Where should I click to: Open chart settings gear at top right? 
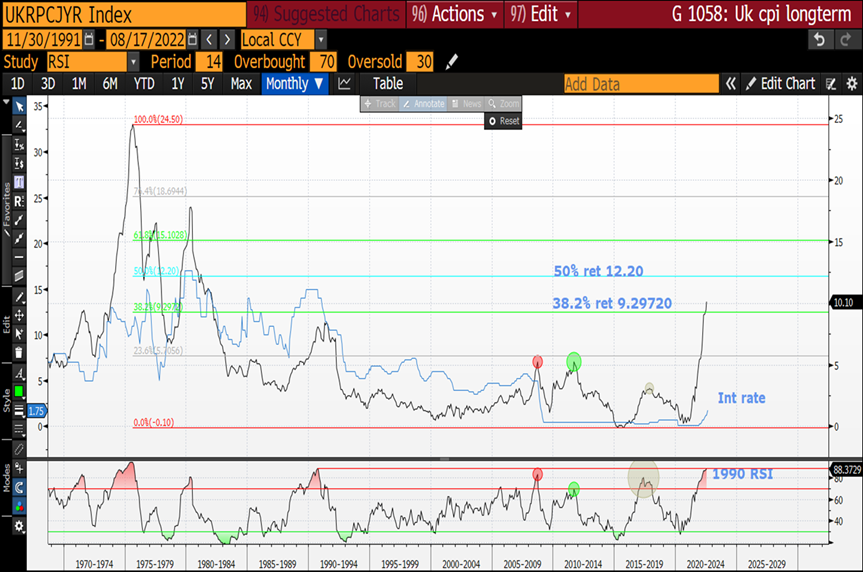coord(851,84)
